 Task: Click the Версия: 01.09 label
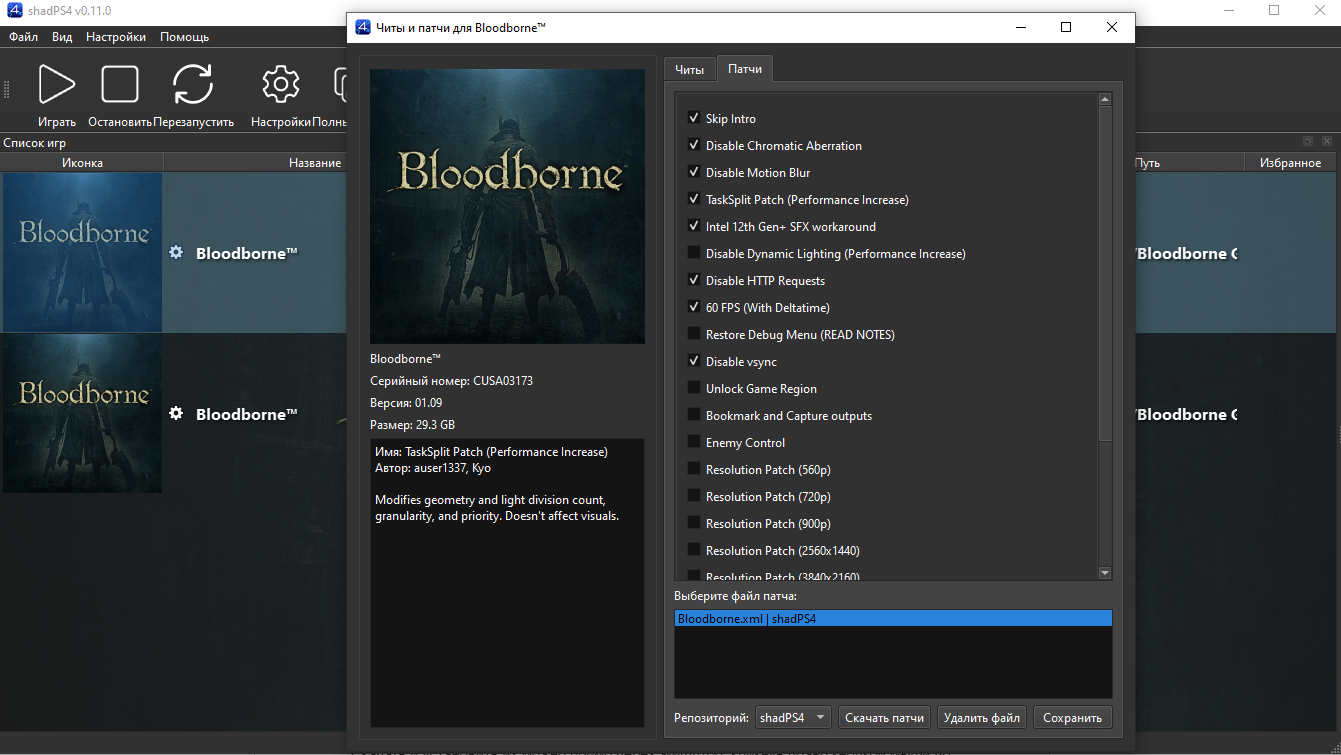coord(406,403)
